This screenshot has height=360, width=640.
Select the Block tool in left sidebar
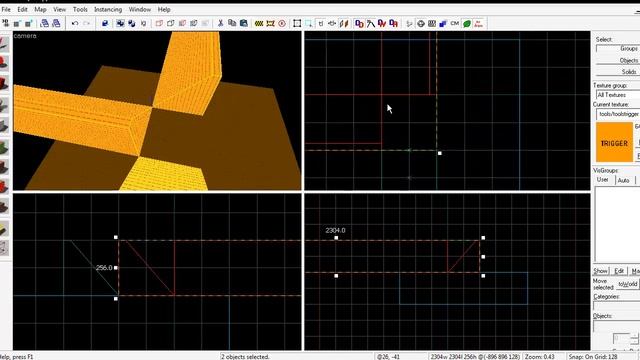(x=4, y=126)
